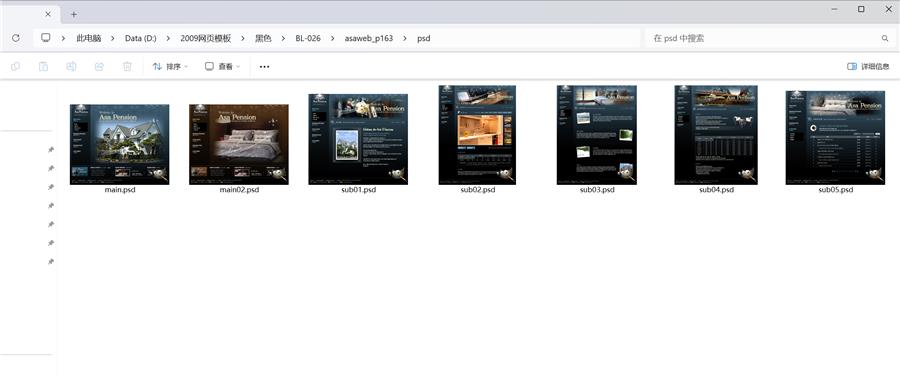Image resolution: width=900 pixels, height=380 pixels.
Task: Expand the chevron after asaweb_p163
Action: click(405, 38)
